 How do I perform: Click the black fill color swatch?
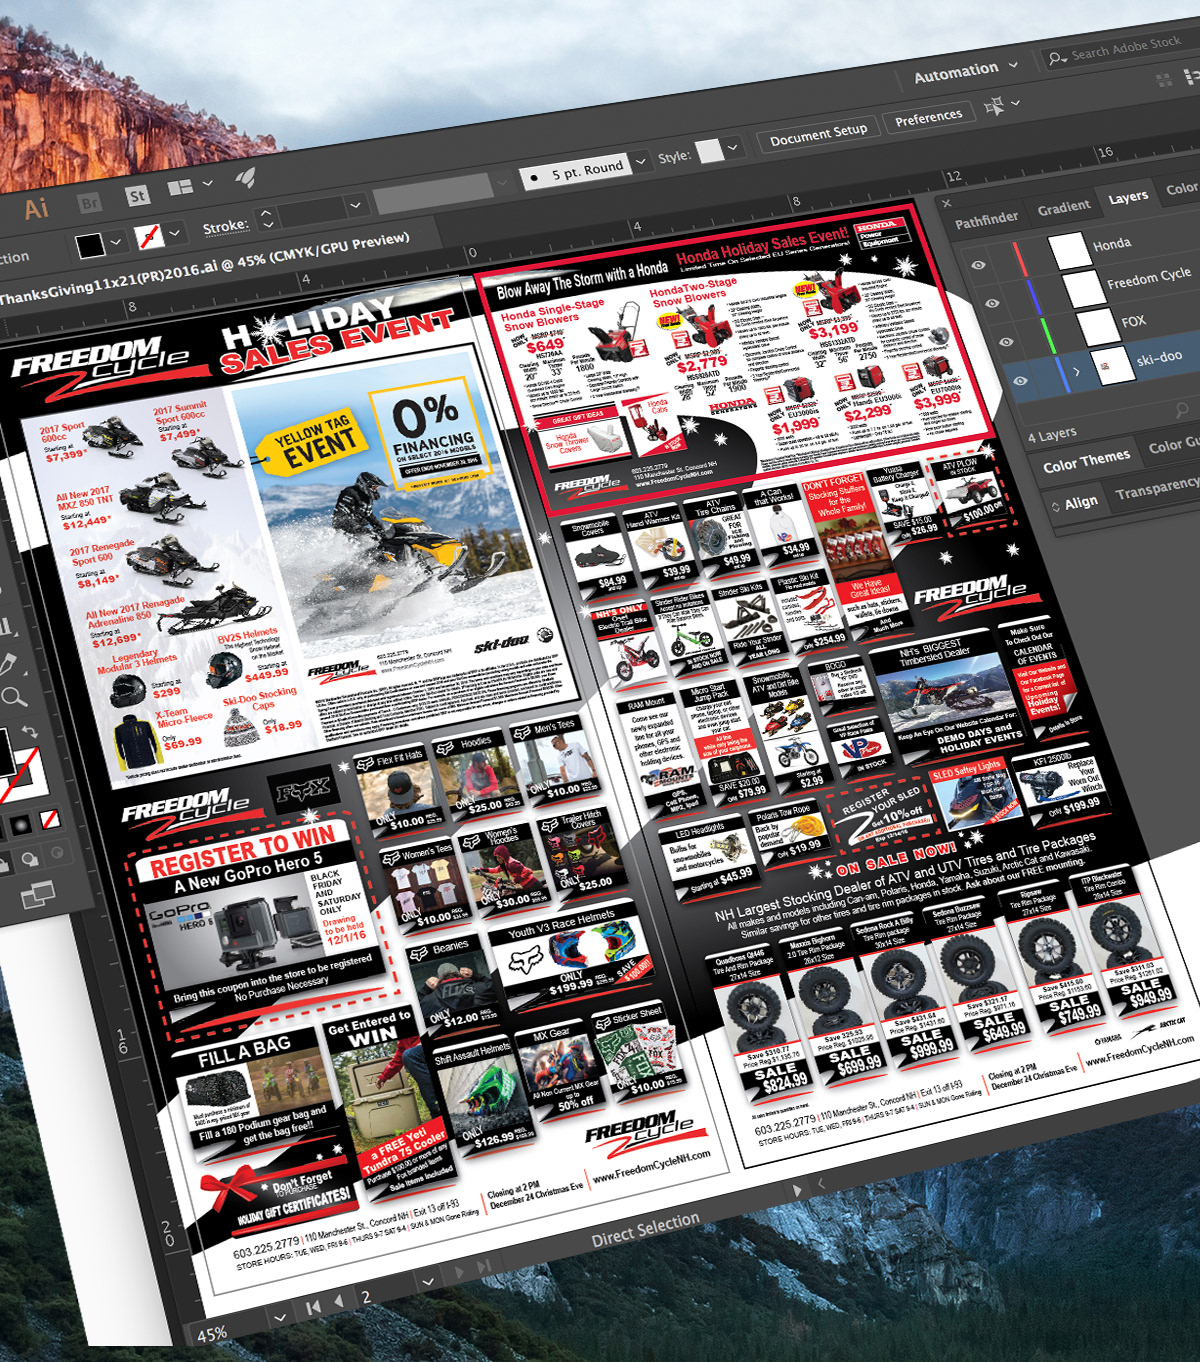click(90, 245)
